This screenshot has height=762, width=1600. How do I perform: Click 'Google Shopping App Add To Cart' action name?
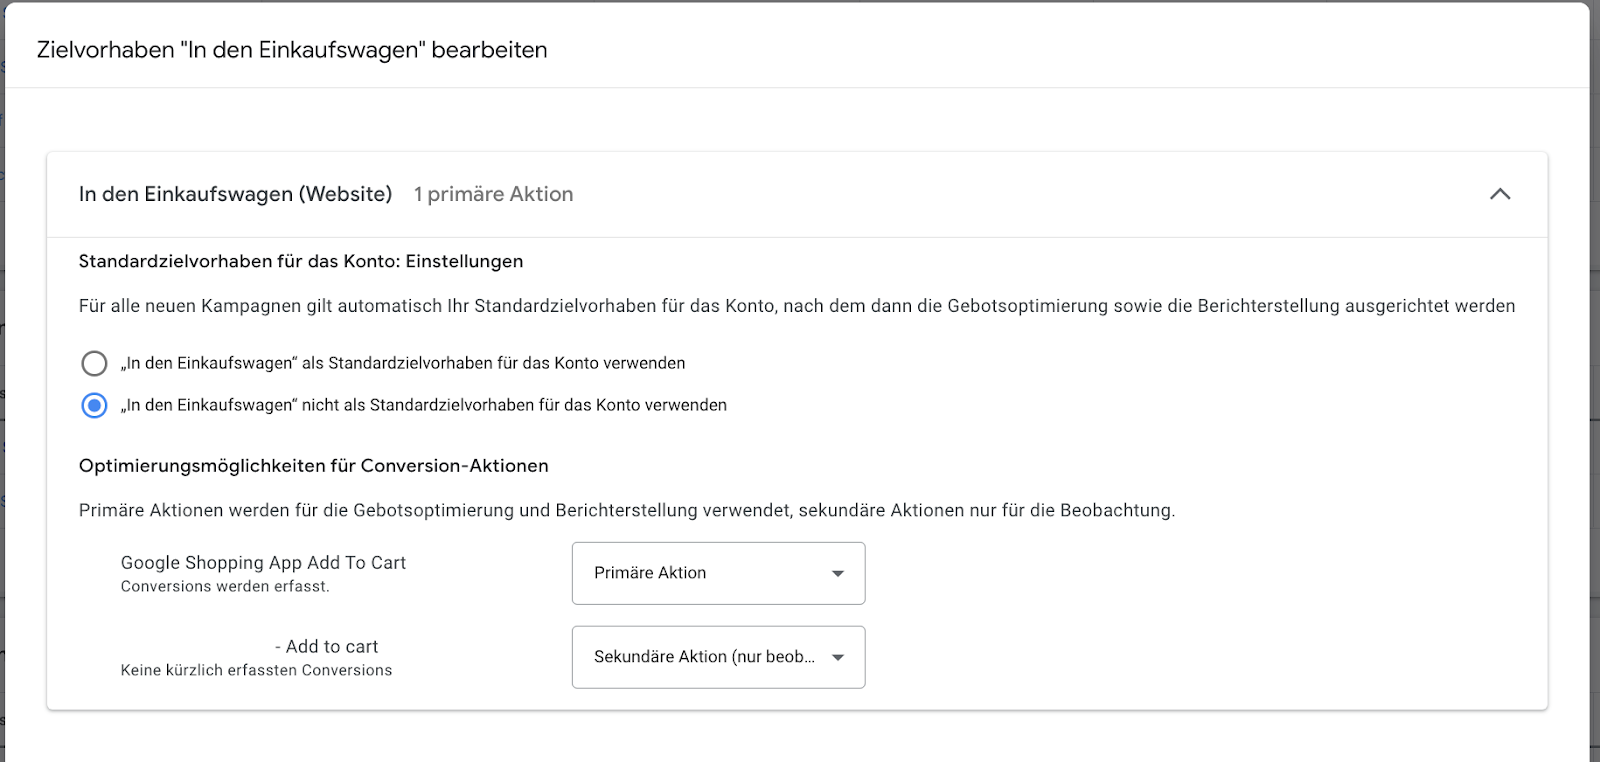tap(263, 563)
